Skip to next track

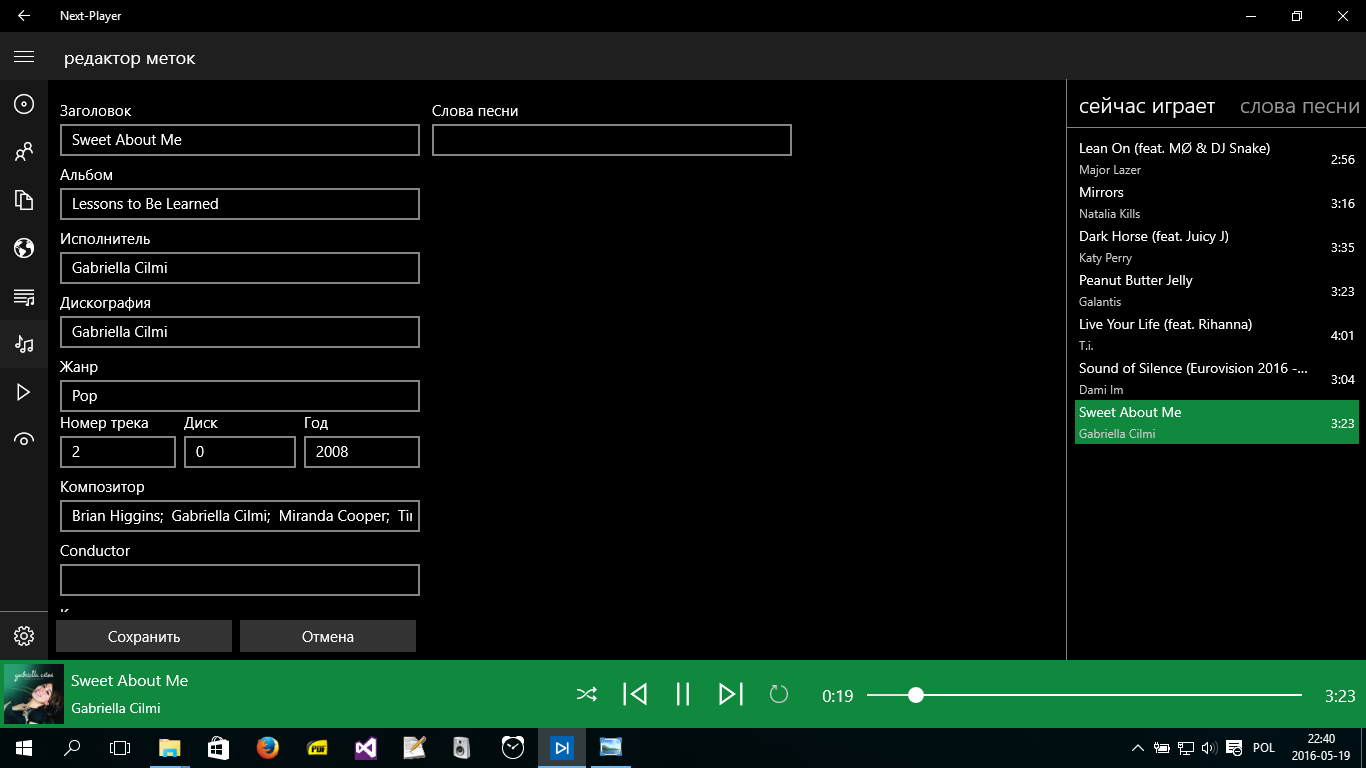[x=731, y=694]
